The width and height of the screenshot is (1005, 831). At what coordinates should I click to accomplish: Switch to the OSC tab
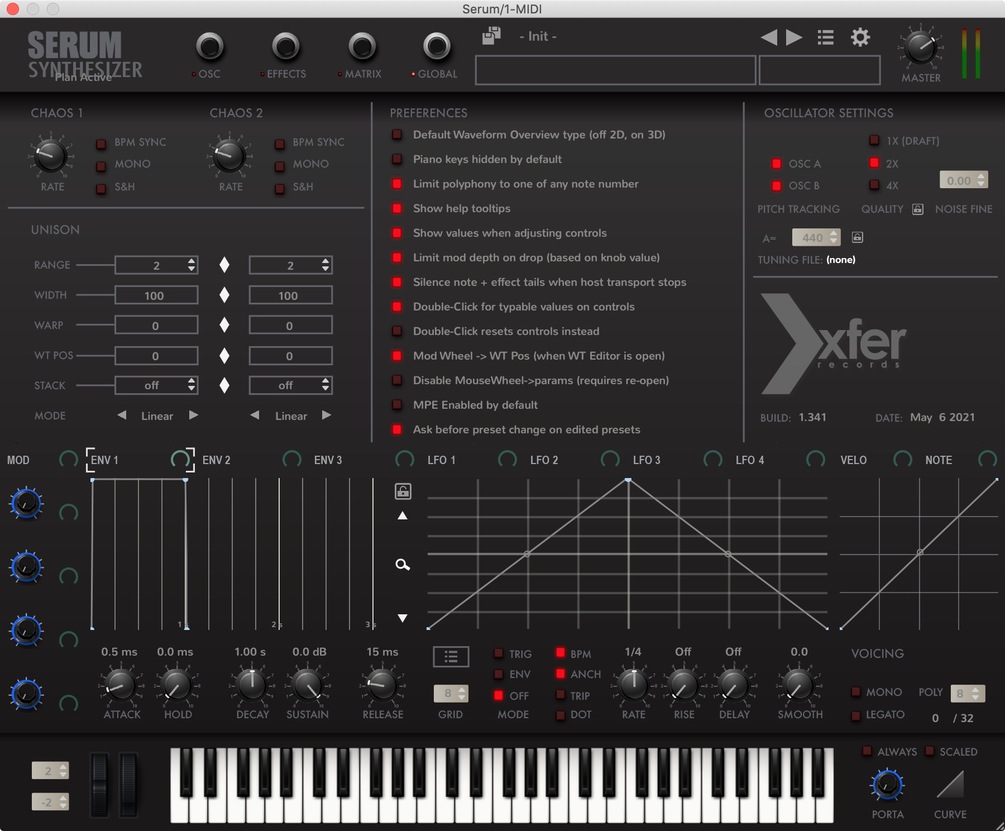209,47
